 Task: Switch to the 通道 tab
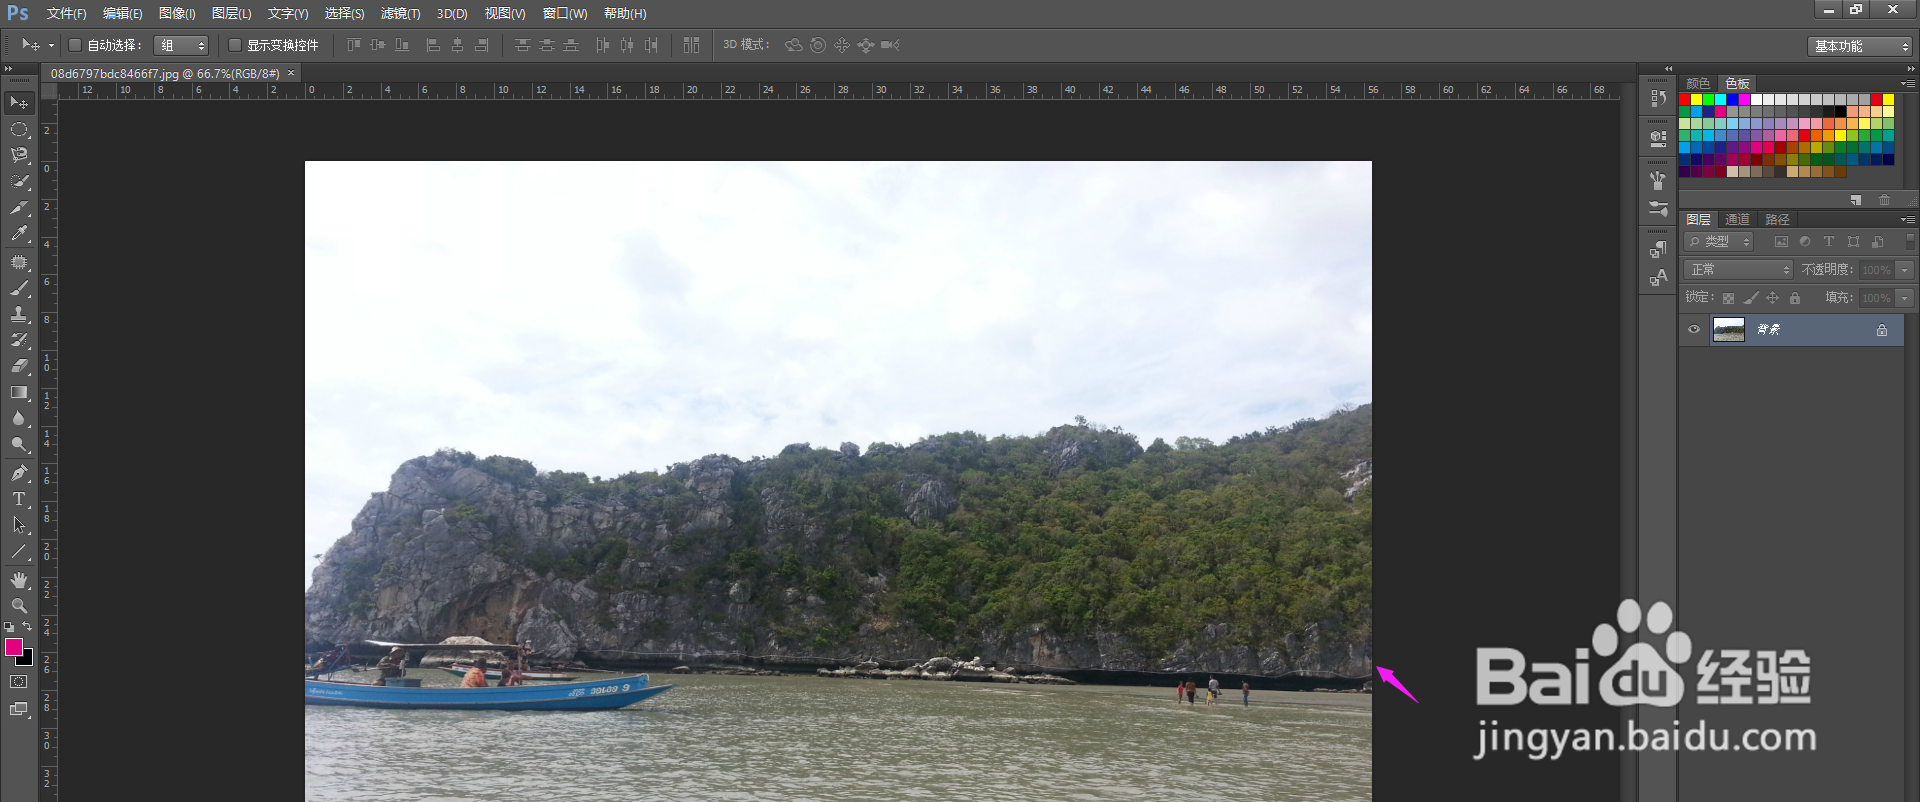(x=1737, y=219)
